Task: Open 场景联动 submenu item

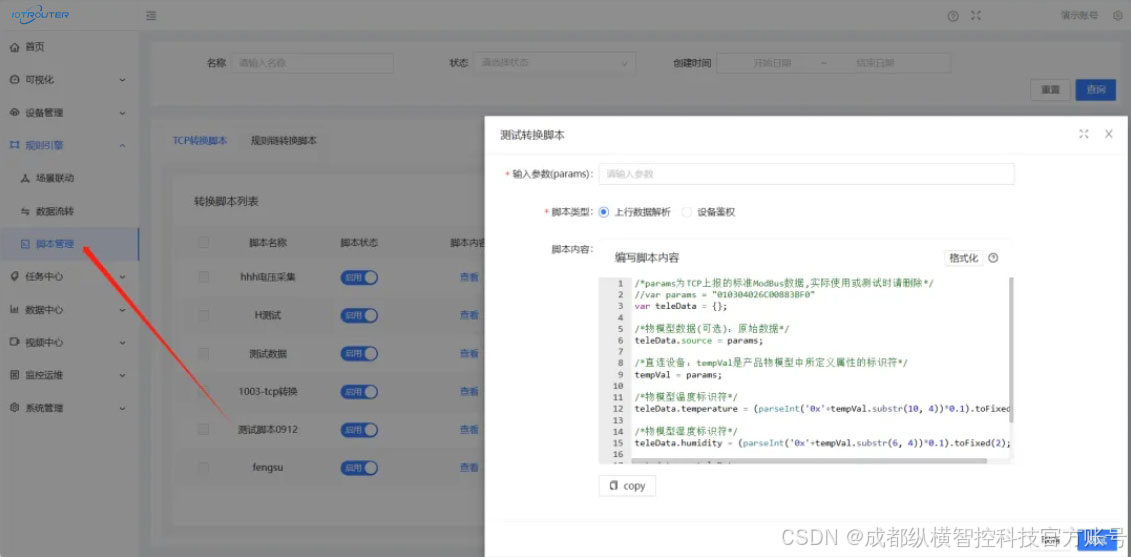Action: [54, 178]
